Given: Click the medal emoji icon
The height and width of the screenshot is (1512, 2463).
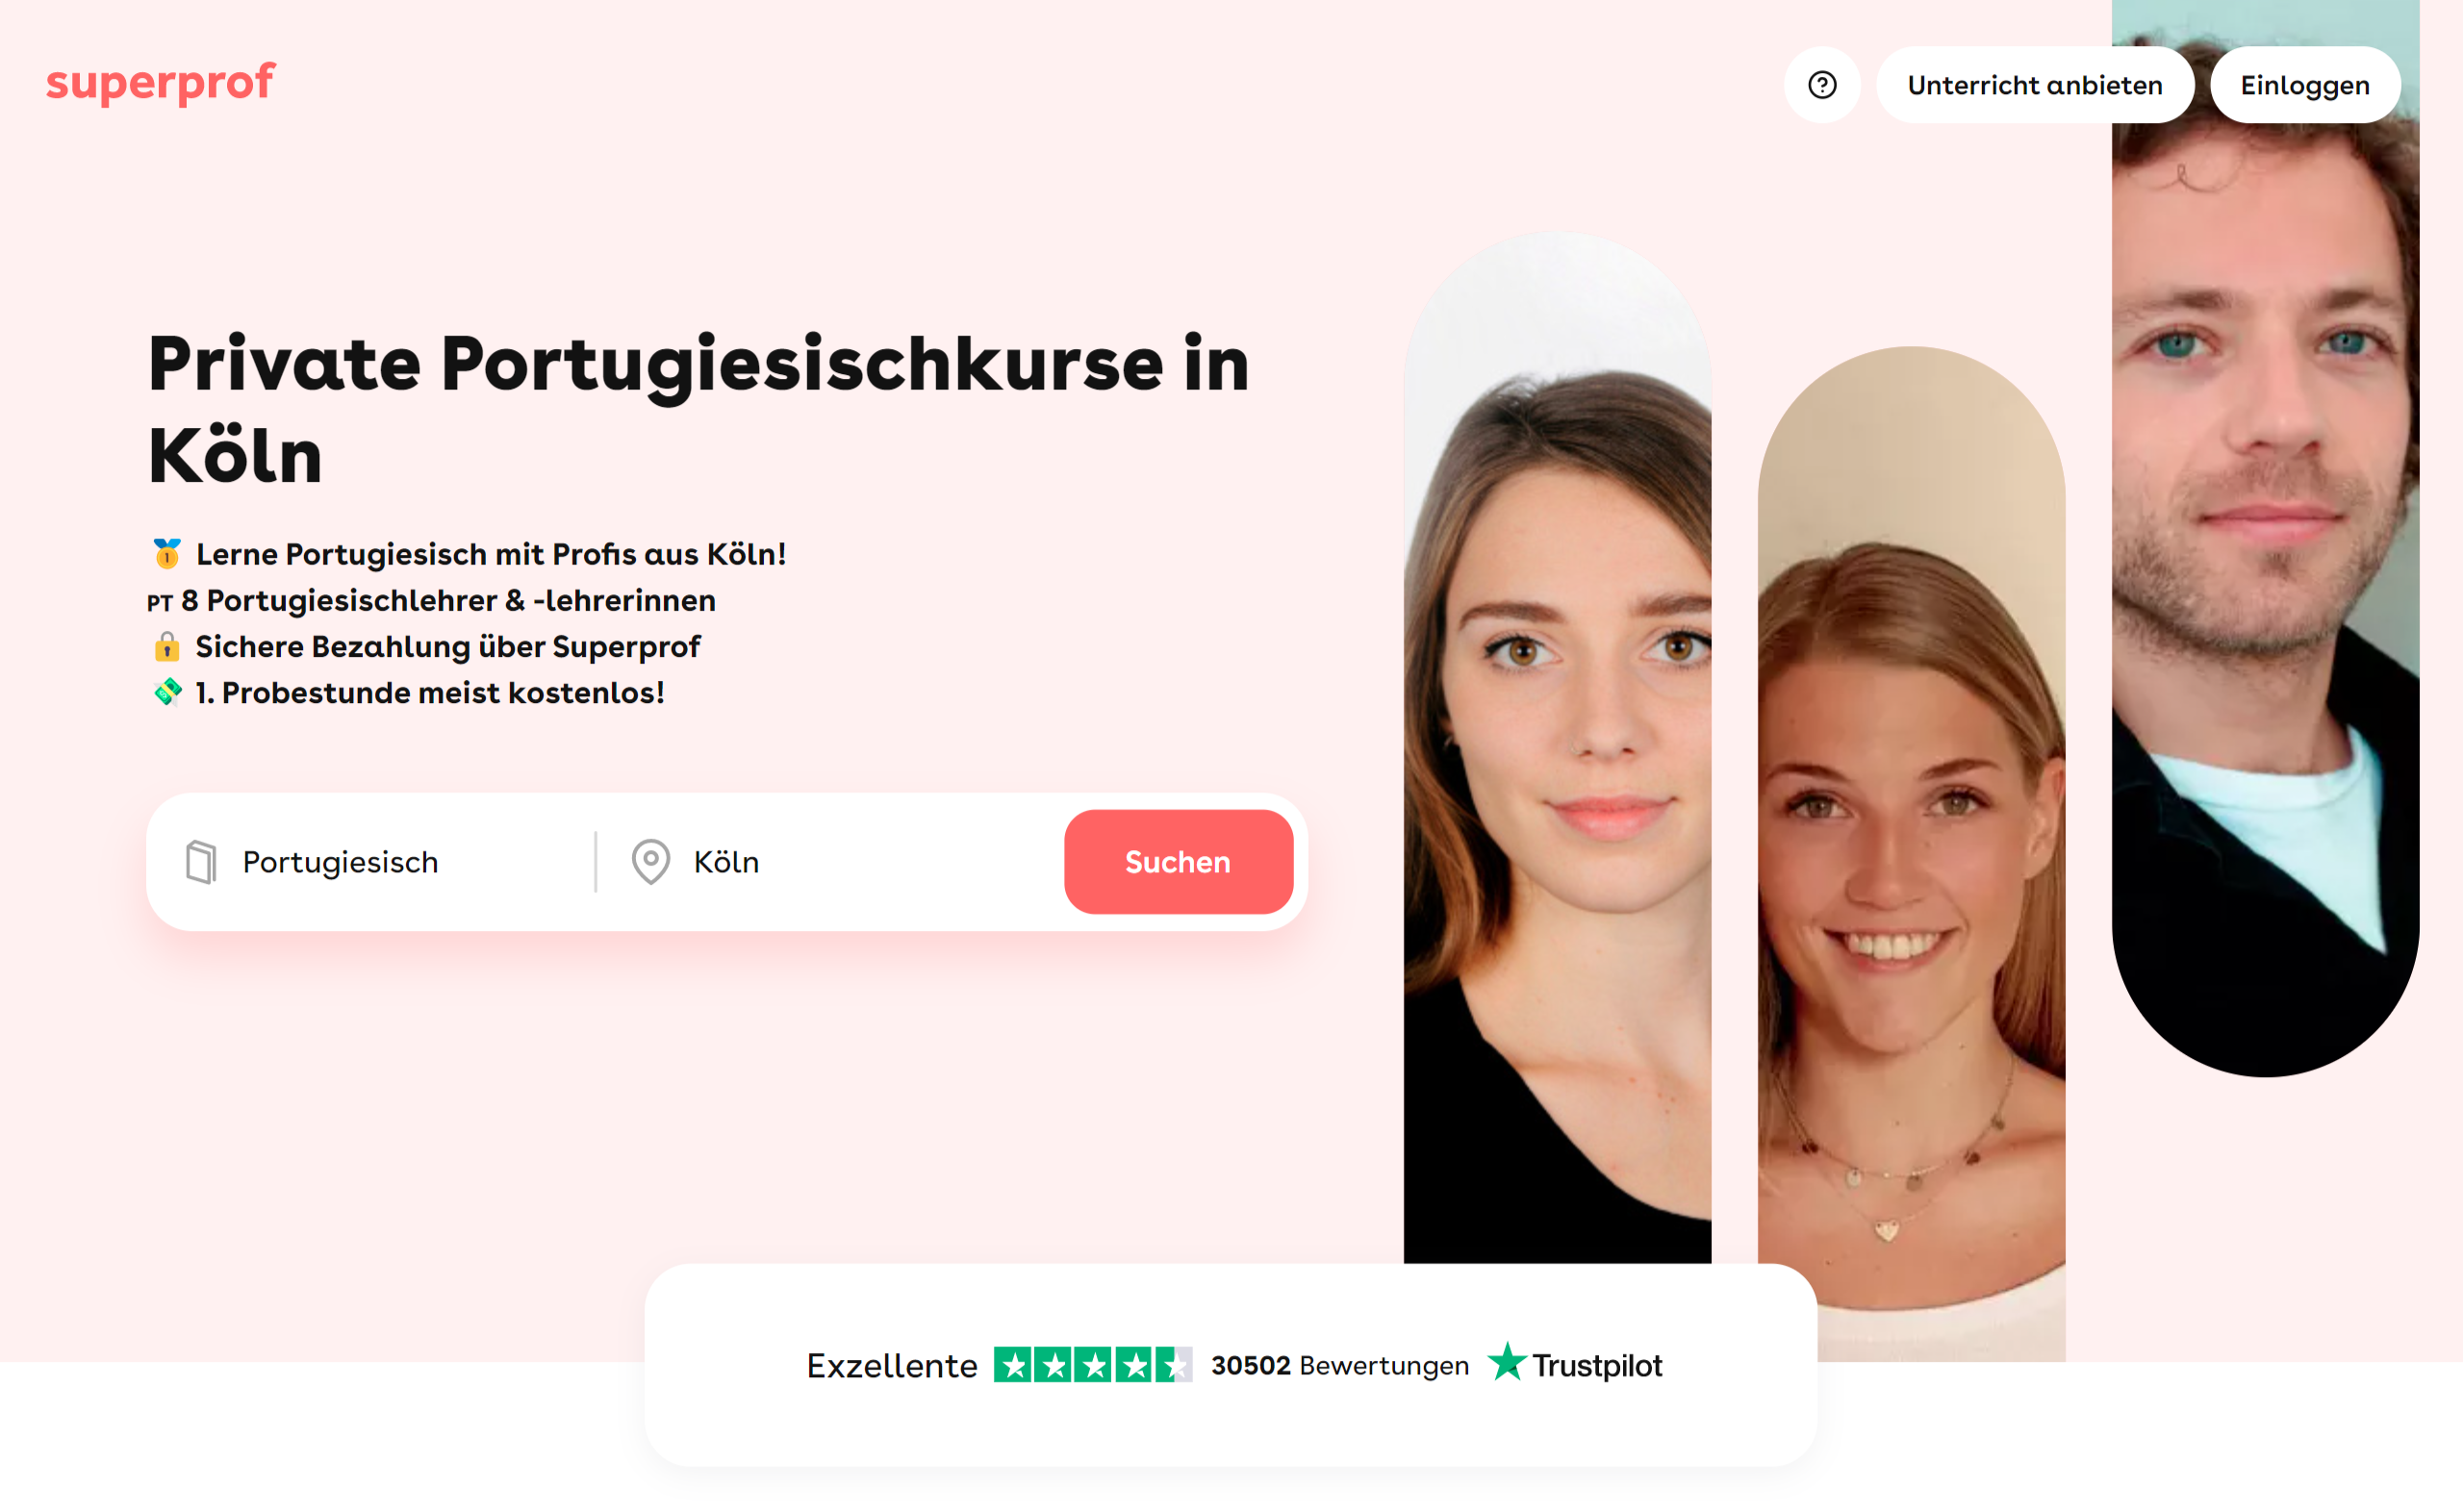Looking at the screenshot, I should [x=167, y=553].
